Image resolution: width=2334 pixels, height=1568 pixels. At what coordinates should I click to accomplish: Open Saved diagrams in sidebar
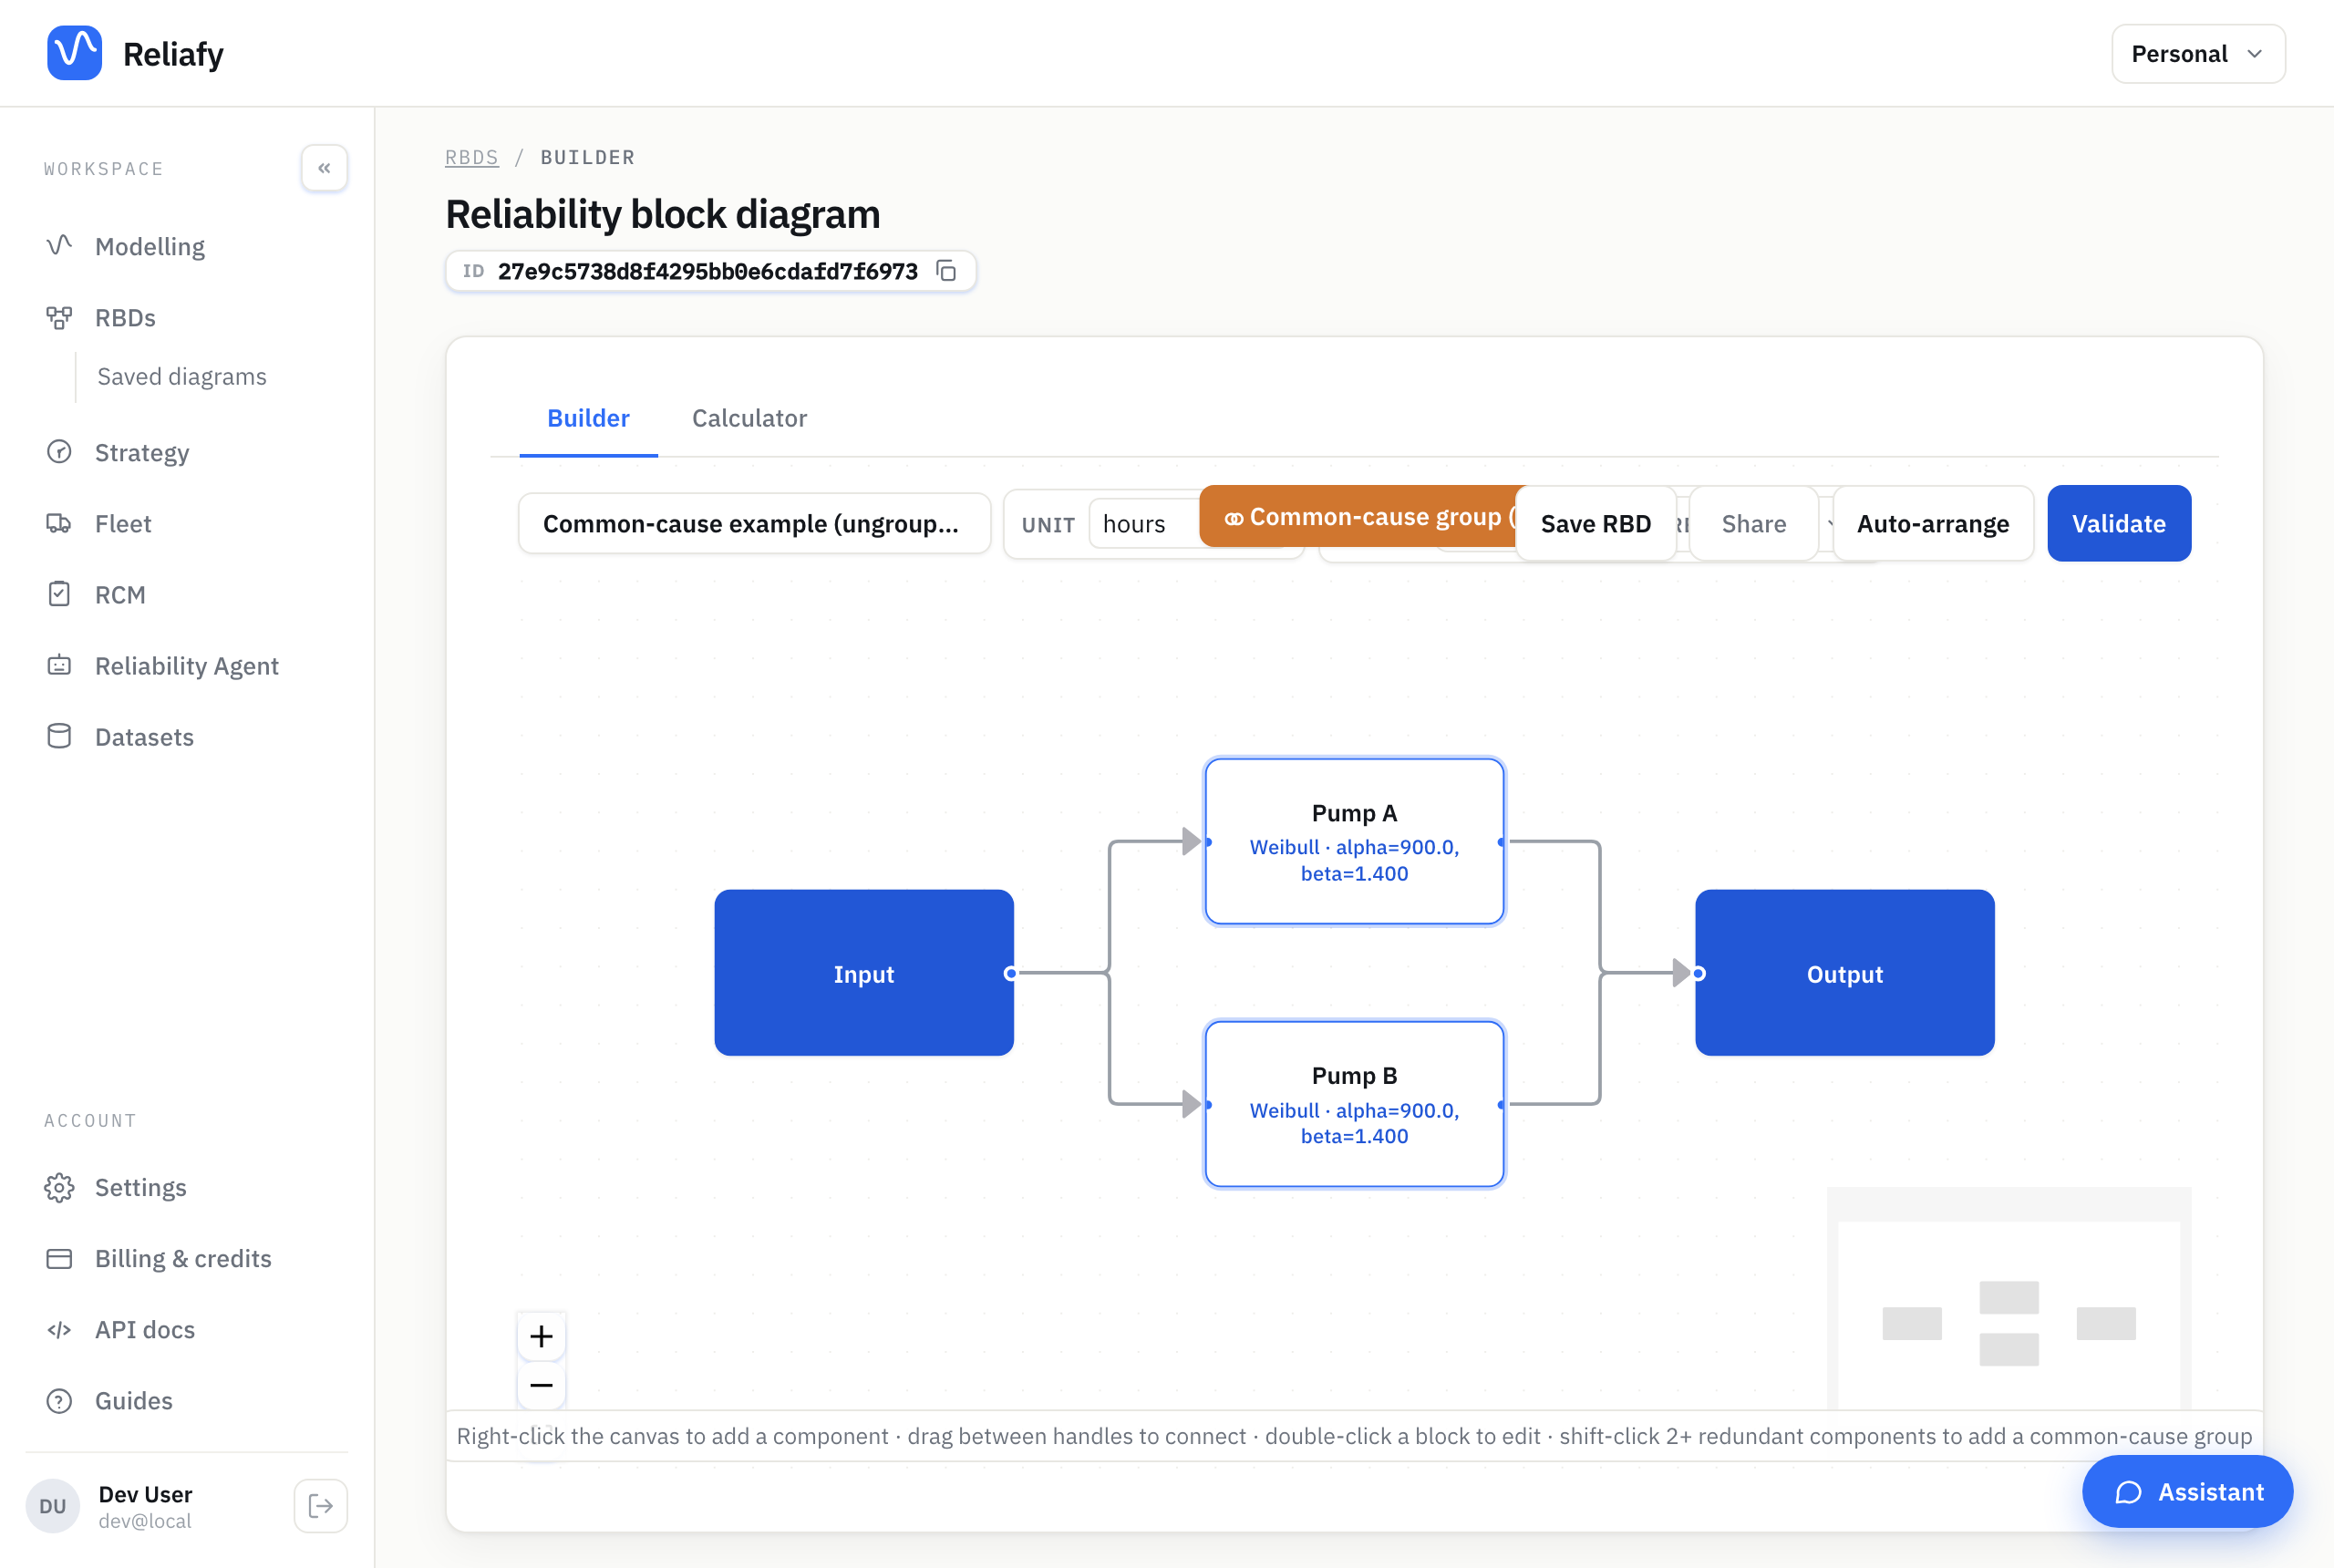pos(182,376)
